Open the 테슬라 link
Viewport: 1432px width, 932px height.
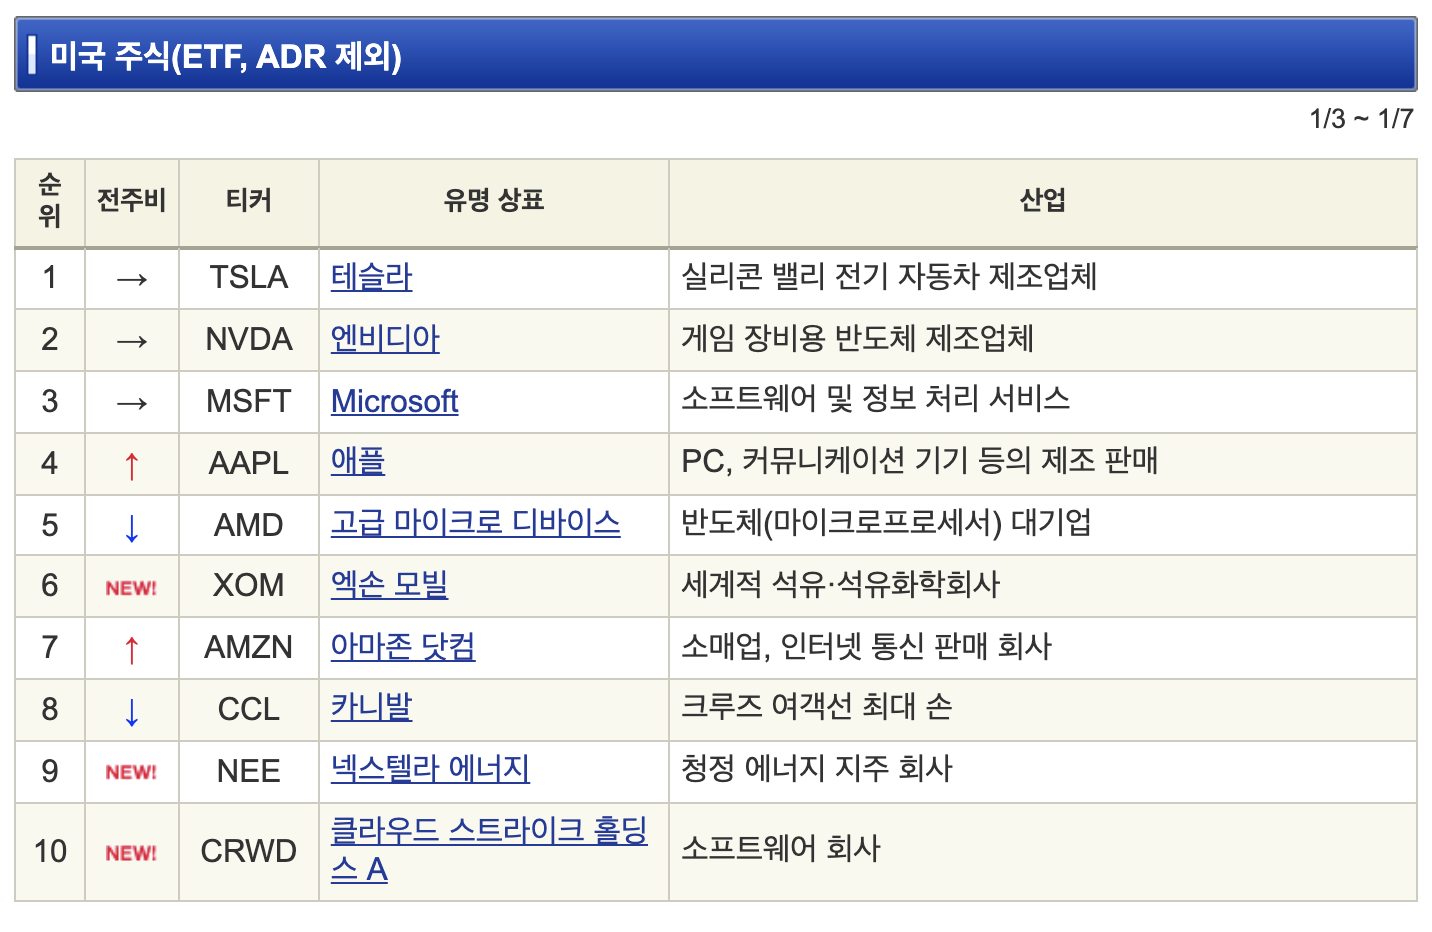point(371,277)
